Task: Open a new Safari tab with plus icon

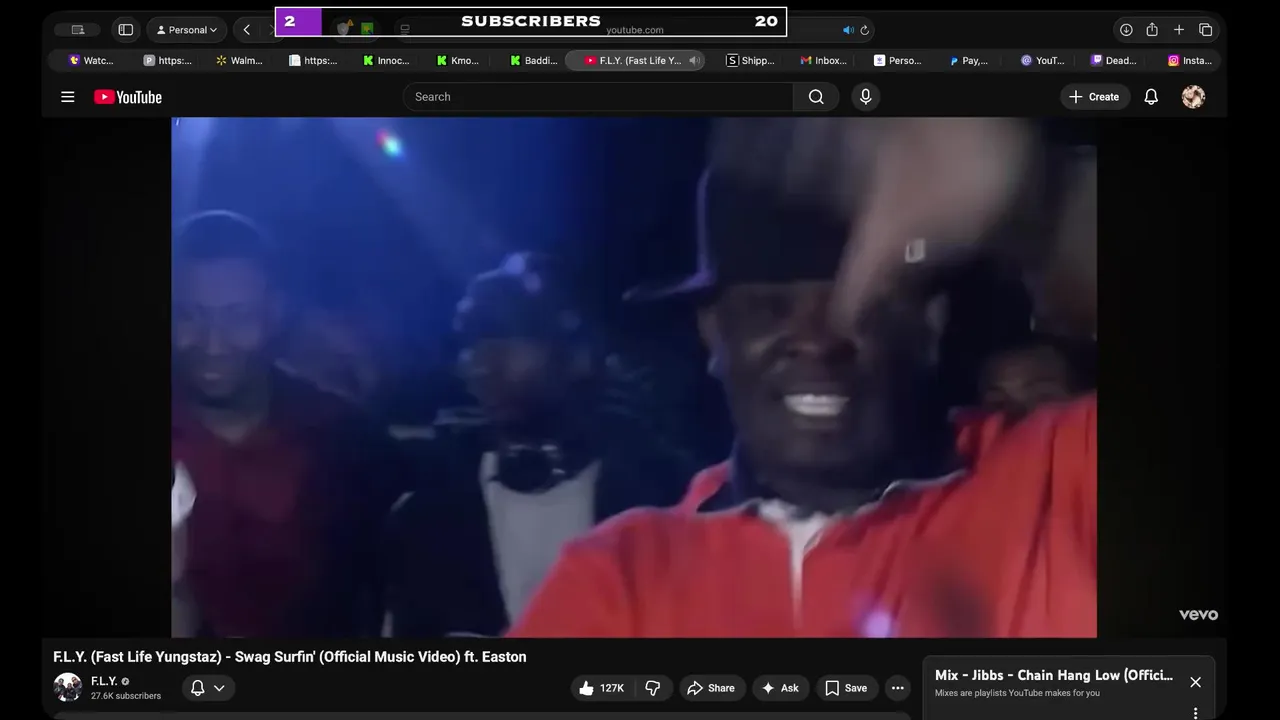Action: [x=1179, y=30]
